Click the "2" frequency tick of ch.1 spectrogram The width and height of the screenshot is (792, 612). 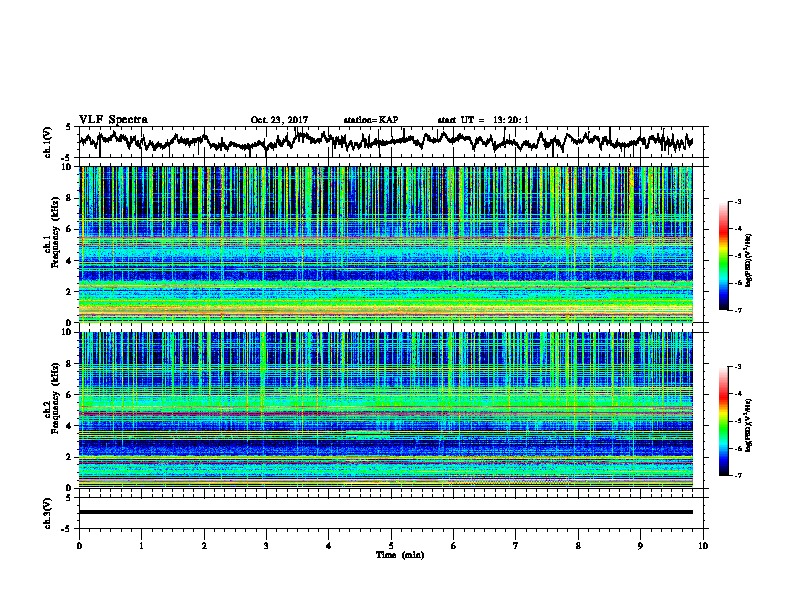pyautogui.click(x=71, y=292)
